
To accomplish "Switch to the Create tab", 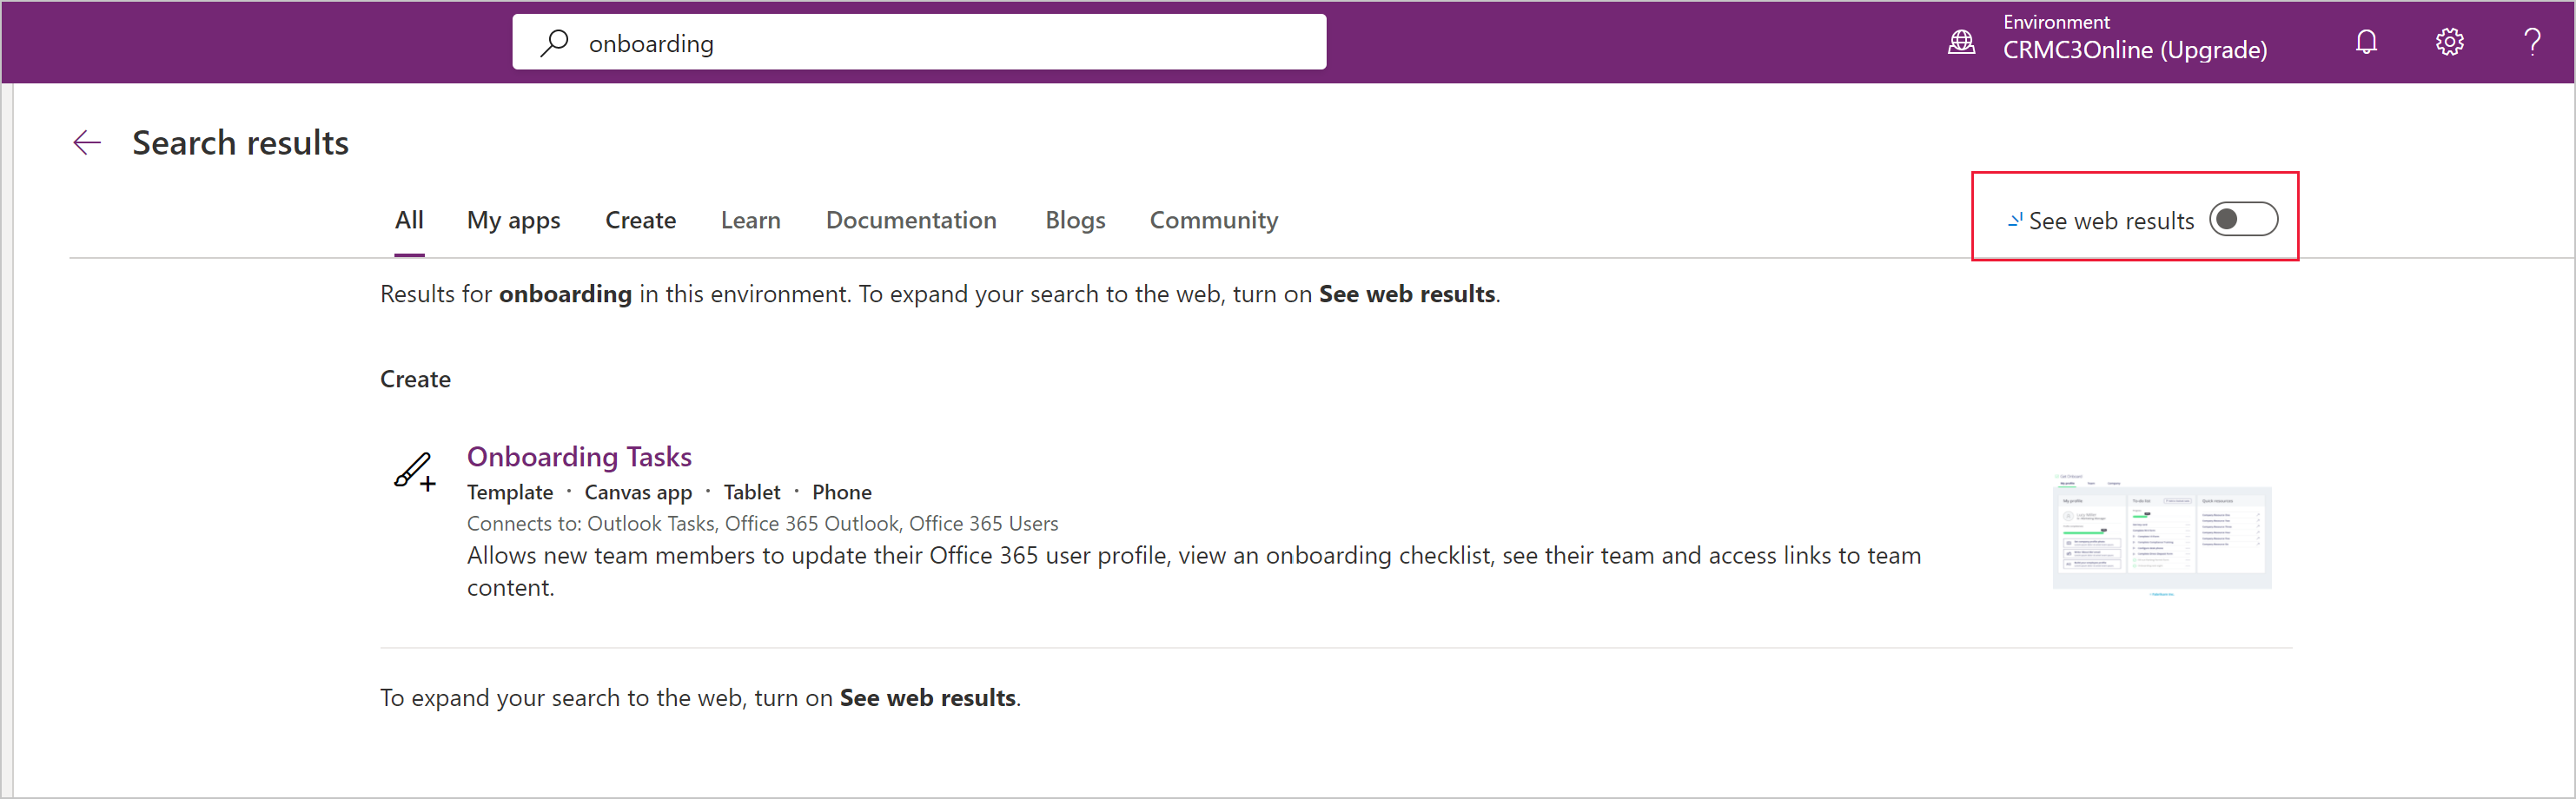I will click(x=640, y=220).
